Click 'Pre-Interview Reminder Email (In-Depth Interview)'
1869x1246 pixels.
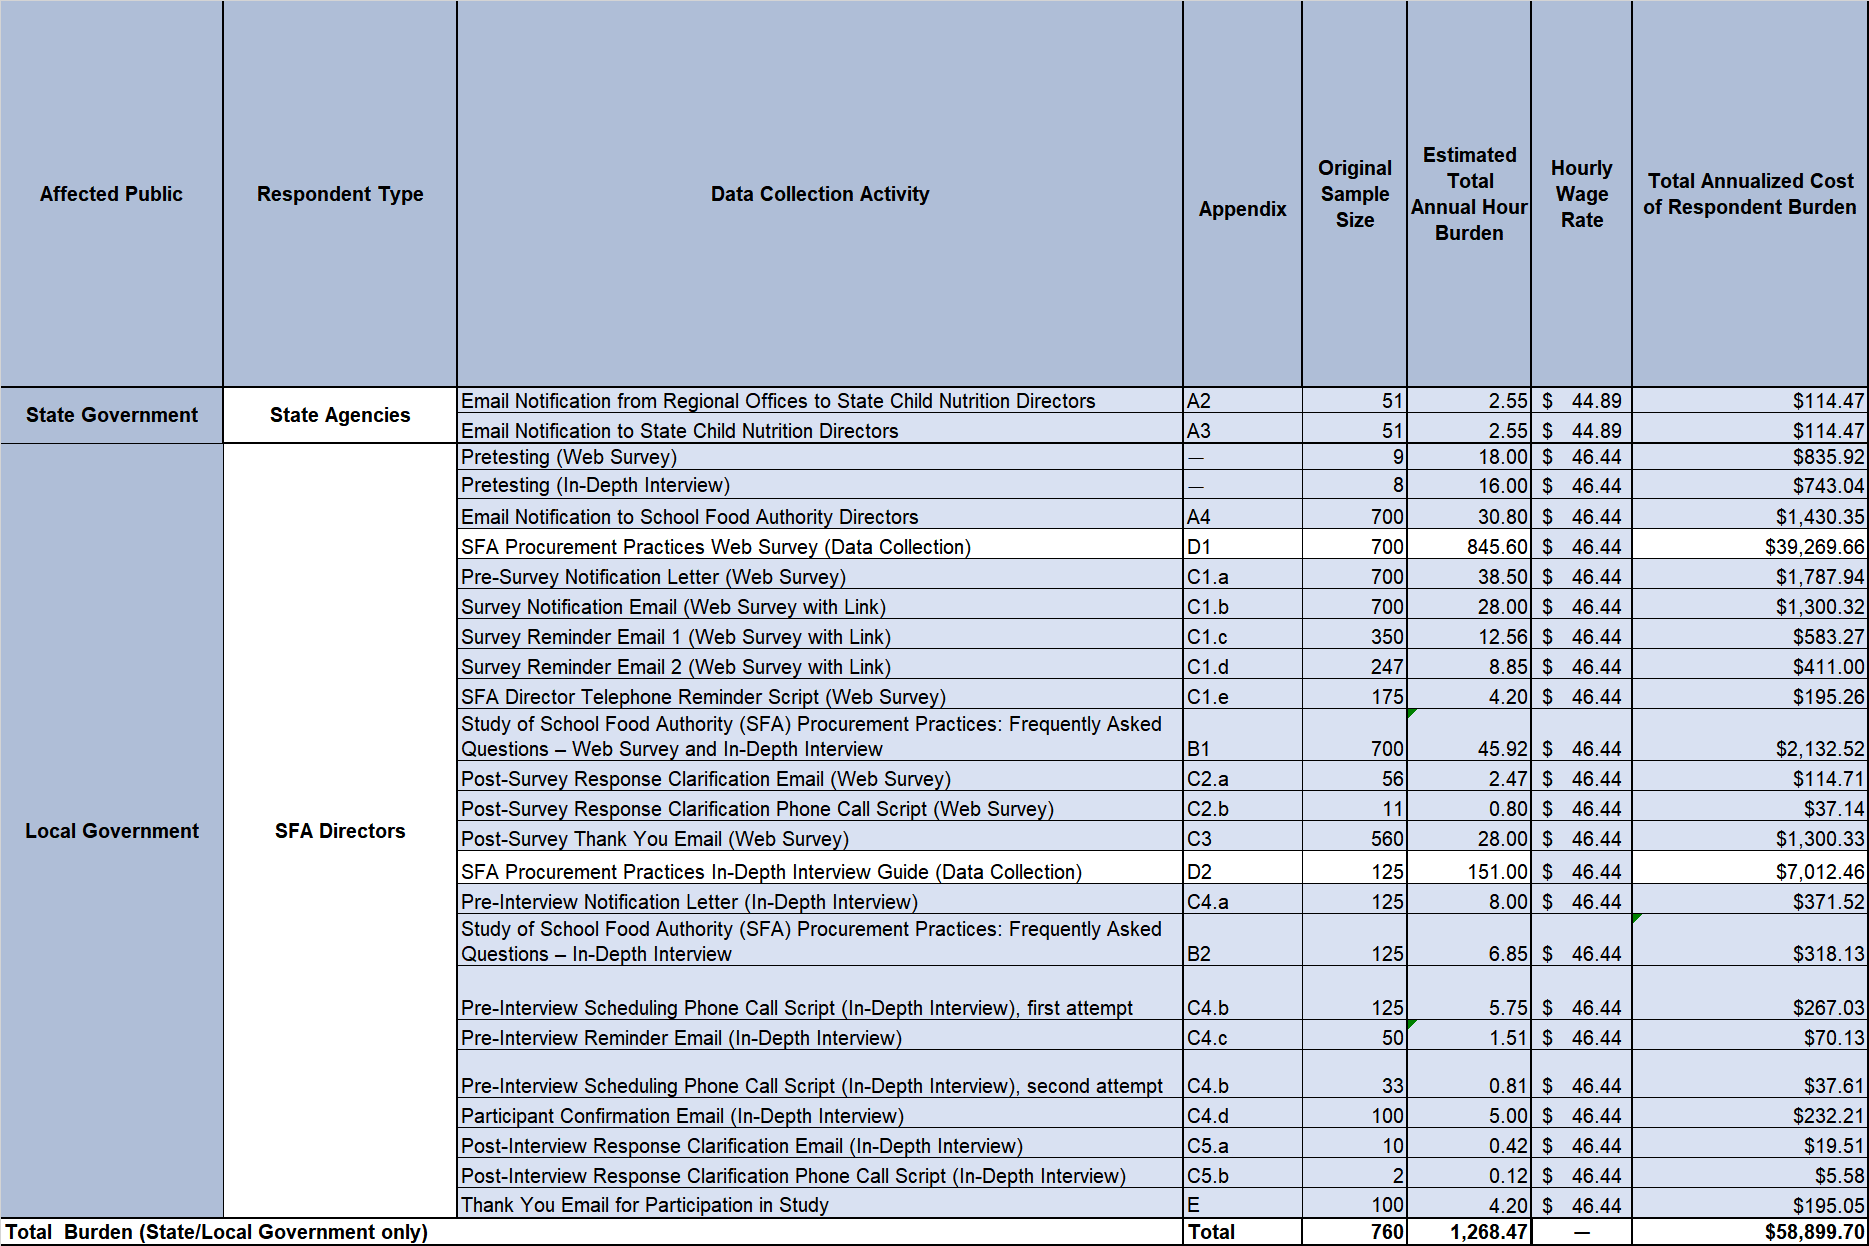819,1037
